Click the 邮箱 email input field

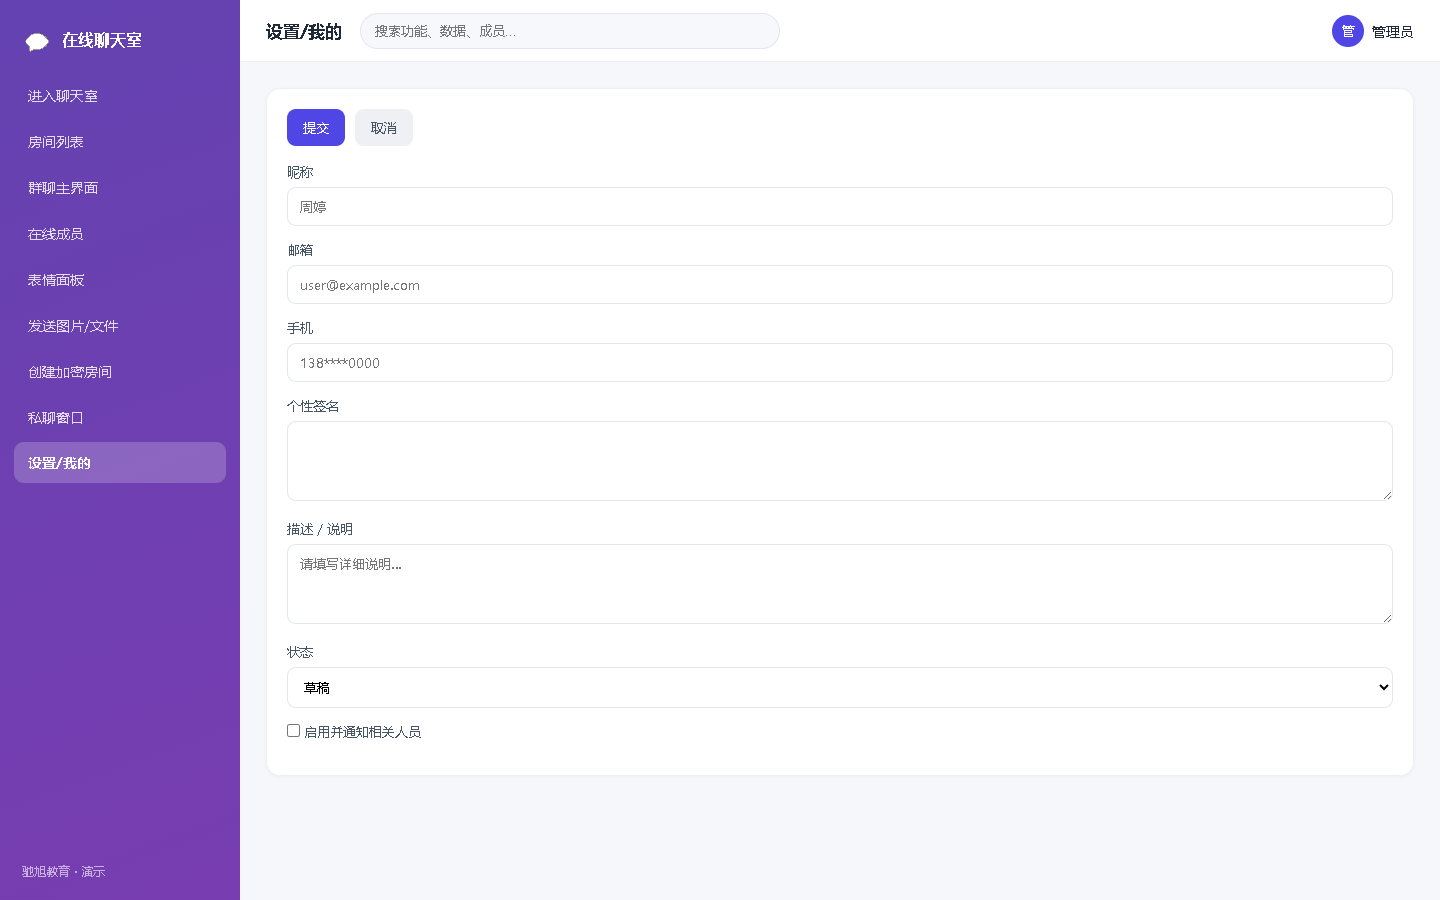840,285
